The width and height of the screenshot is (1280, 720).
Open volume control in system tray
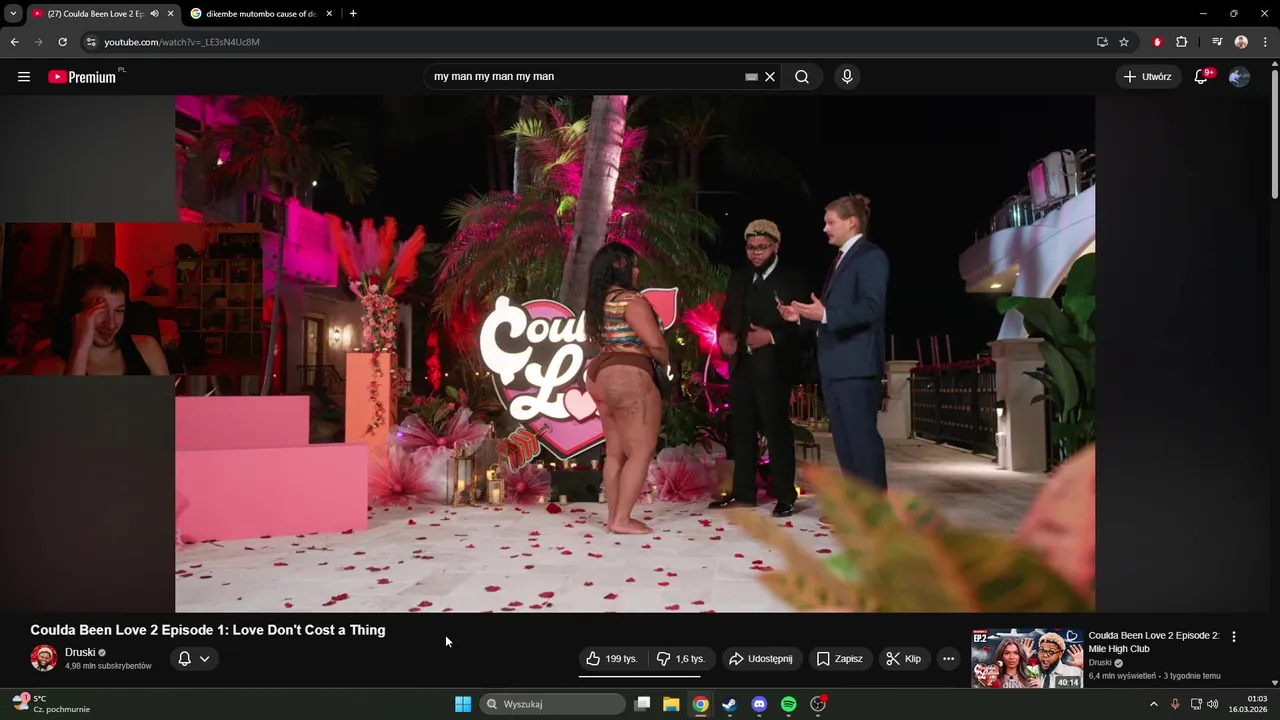[x=1213, y=704]
